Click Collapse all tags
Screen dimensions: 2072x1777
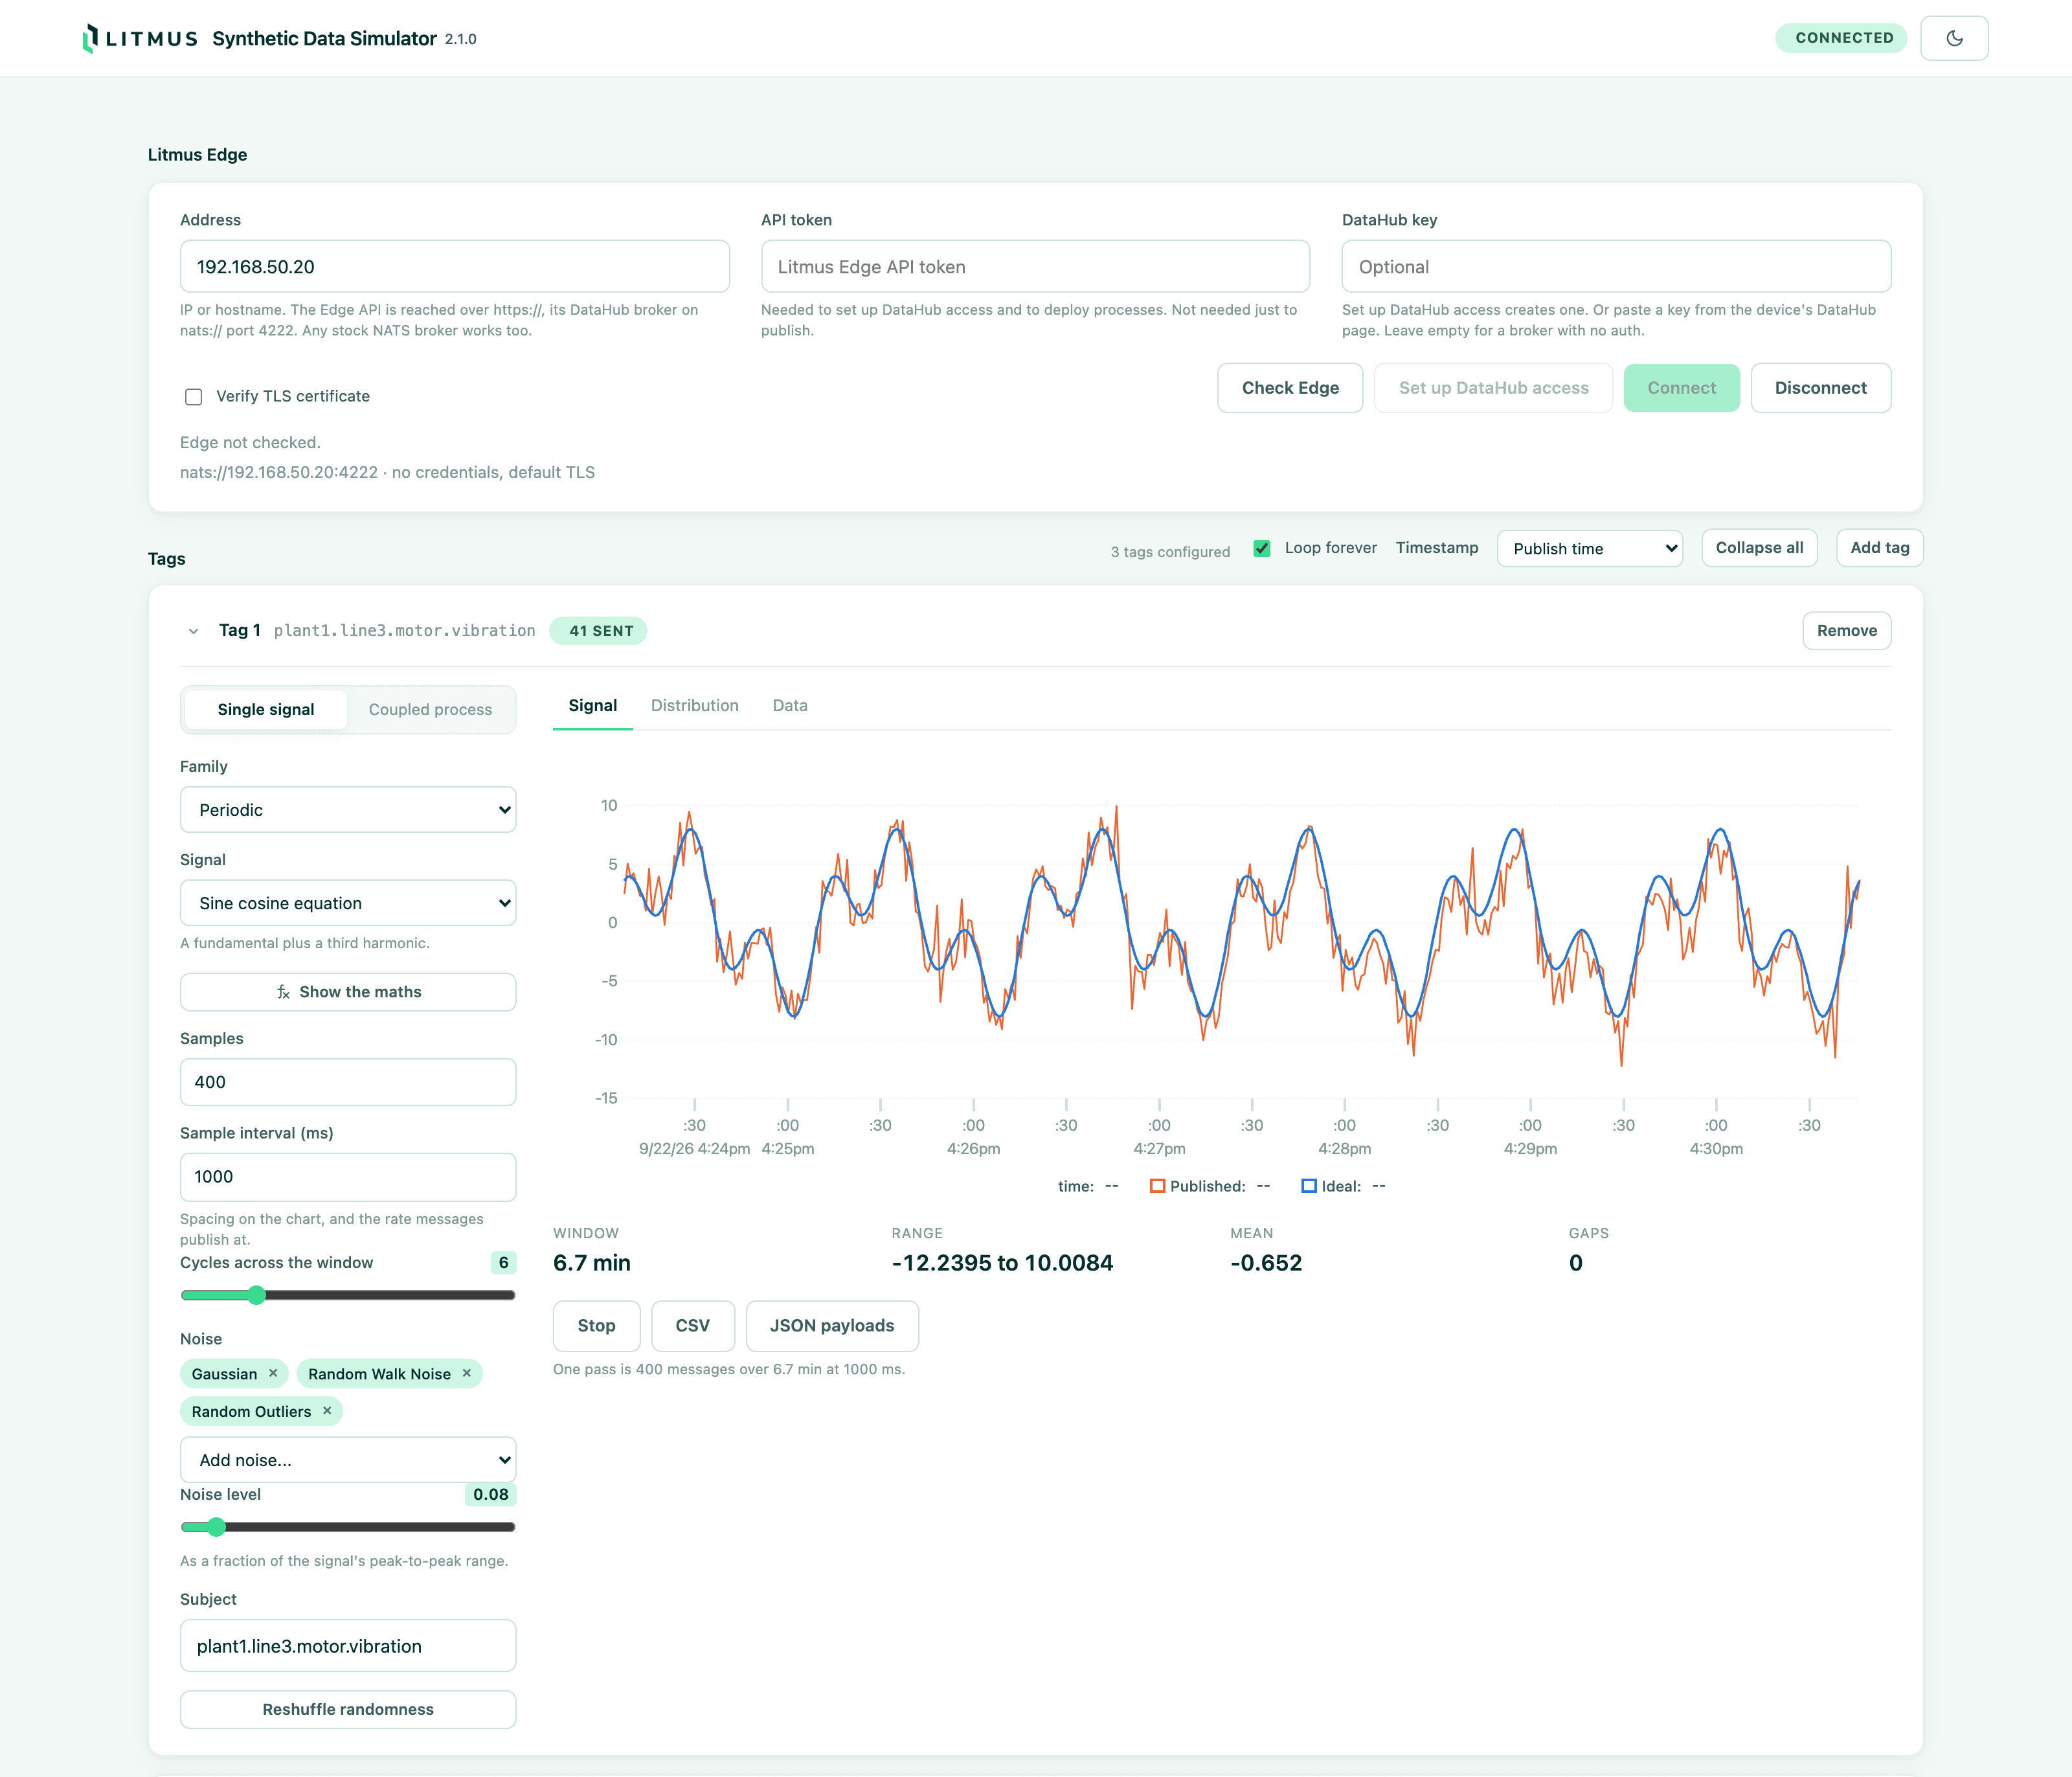pyautogui.click(x=1759, y=548)
